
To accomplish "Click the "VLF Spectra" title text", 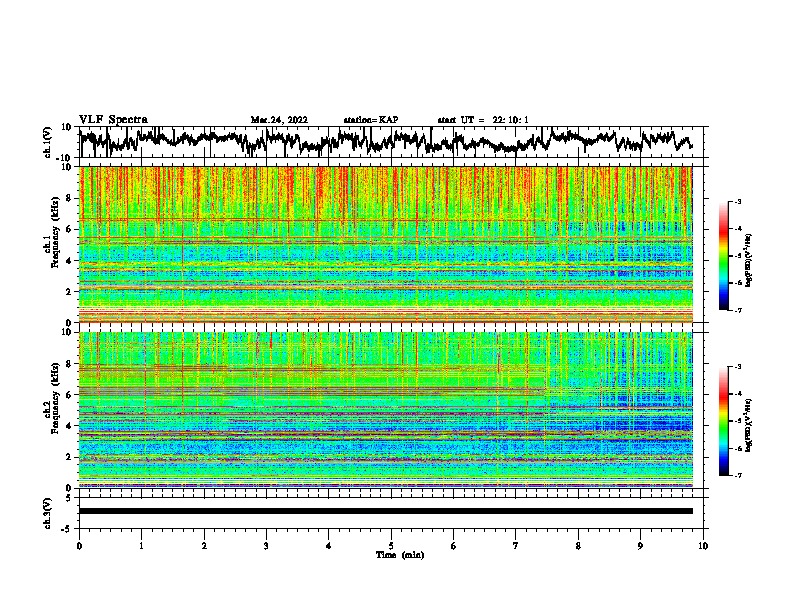I will pyautogui.click(x=113, y=120).
